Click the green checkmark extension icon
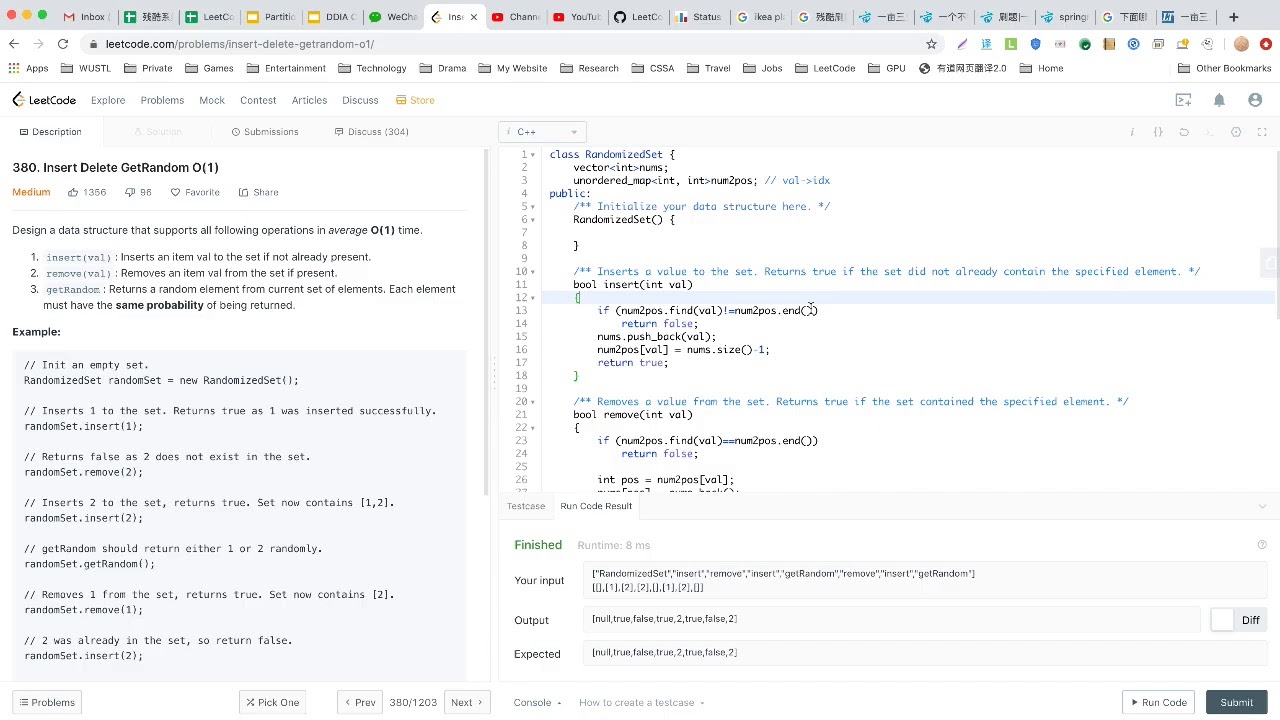 pos(1084,44)
